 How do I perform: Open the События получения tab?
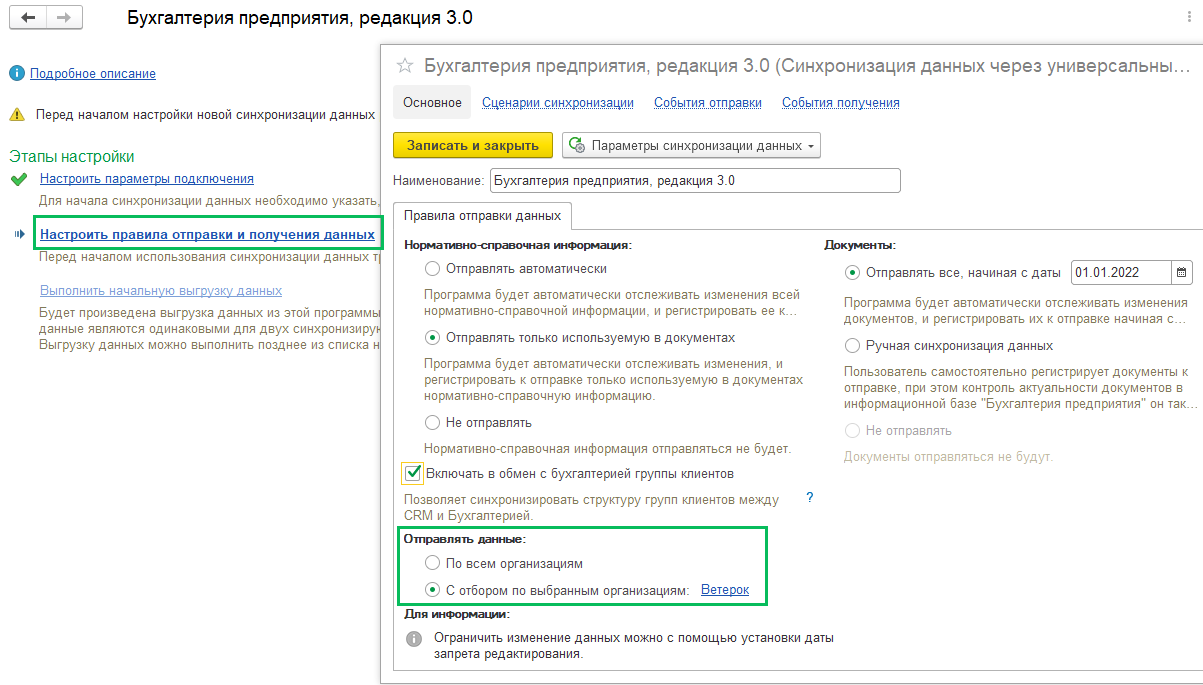pyautogui.click(x=841, y=102)
